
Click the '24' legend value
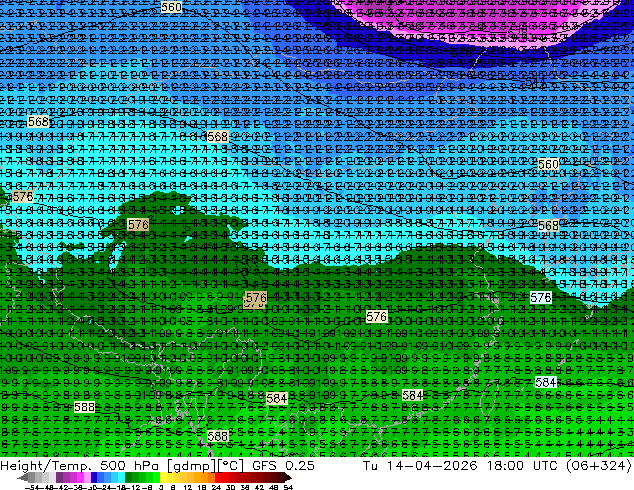pos(216,487)
